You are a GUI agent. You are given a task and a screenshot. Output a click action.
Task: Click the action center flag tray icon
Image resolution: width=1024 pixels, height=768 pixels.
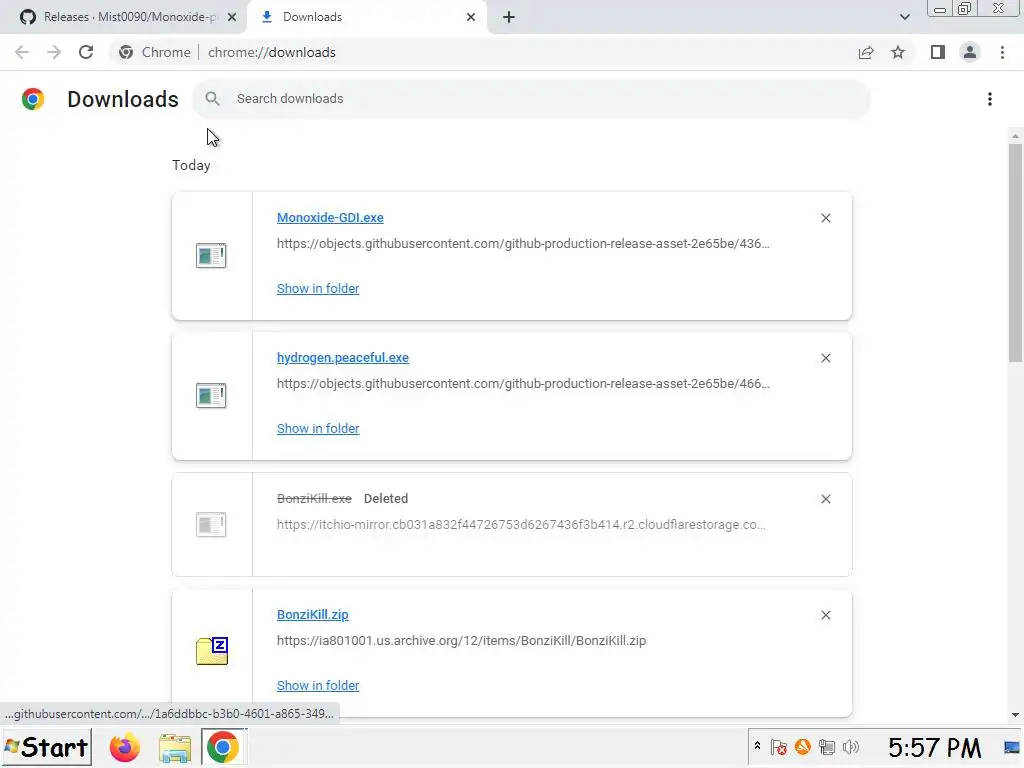(x=778, y=746)
